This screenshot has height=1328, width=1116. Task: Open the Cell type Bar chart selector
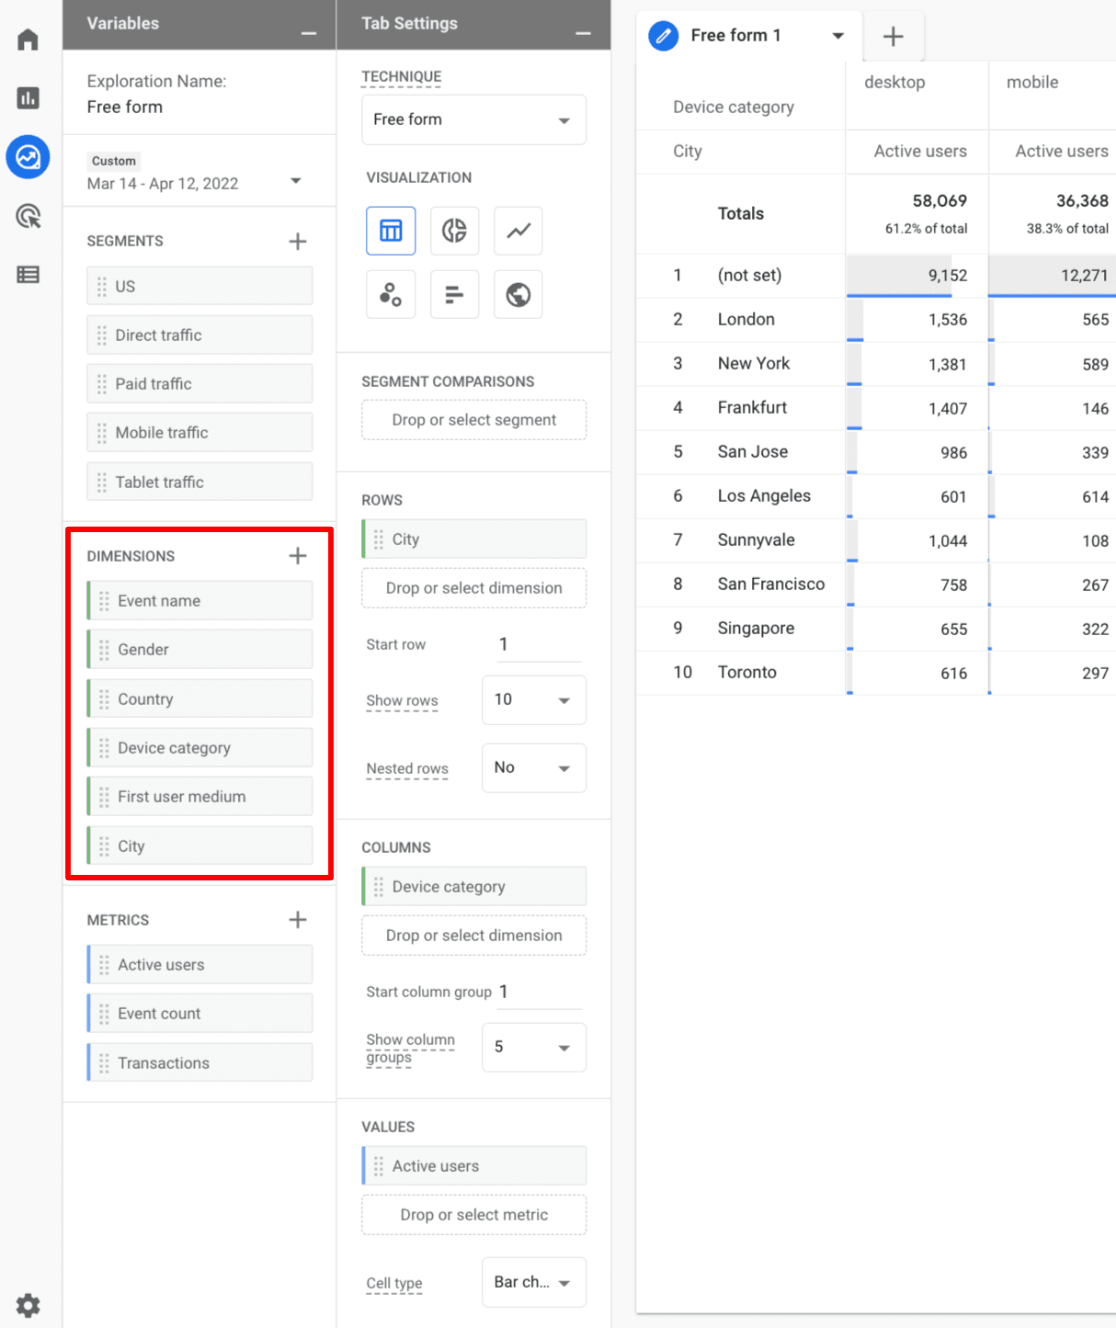[533, 1282]
